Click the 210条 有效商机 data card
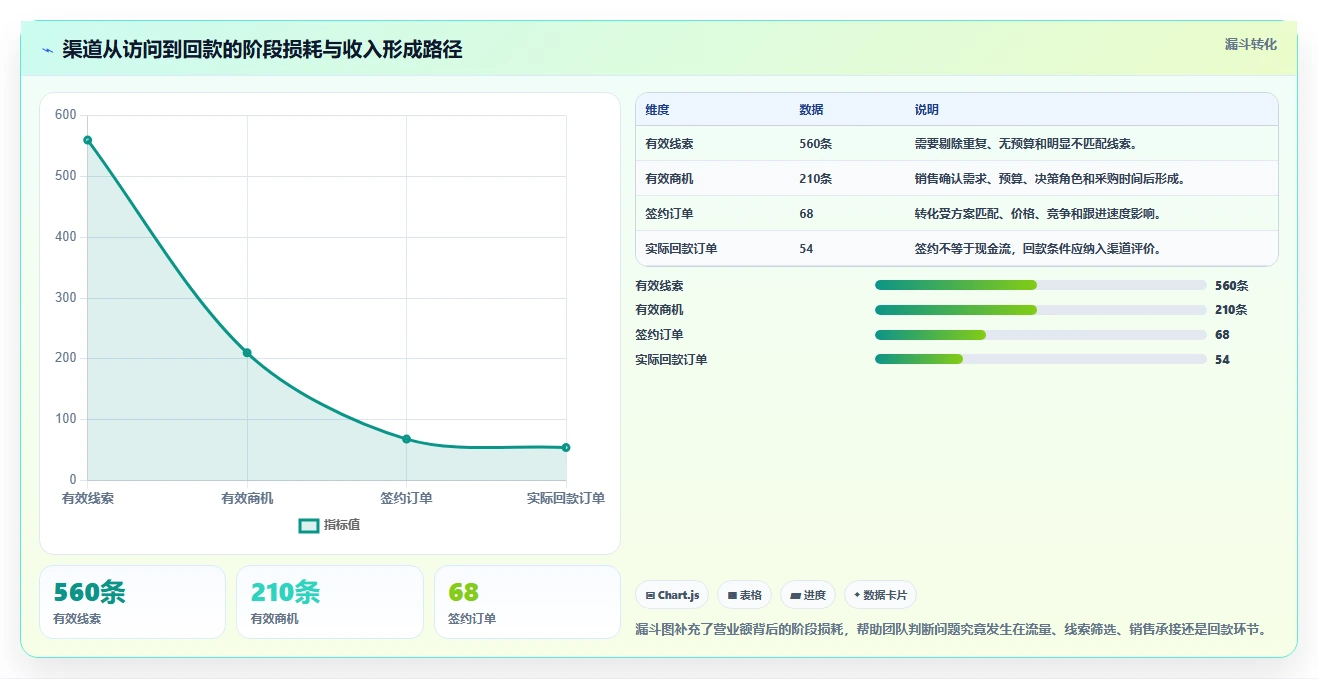1318x679 pixels. [x=330, y=602]
